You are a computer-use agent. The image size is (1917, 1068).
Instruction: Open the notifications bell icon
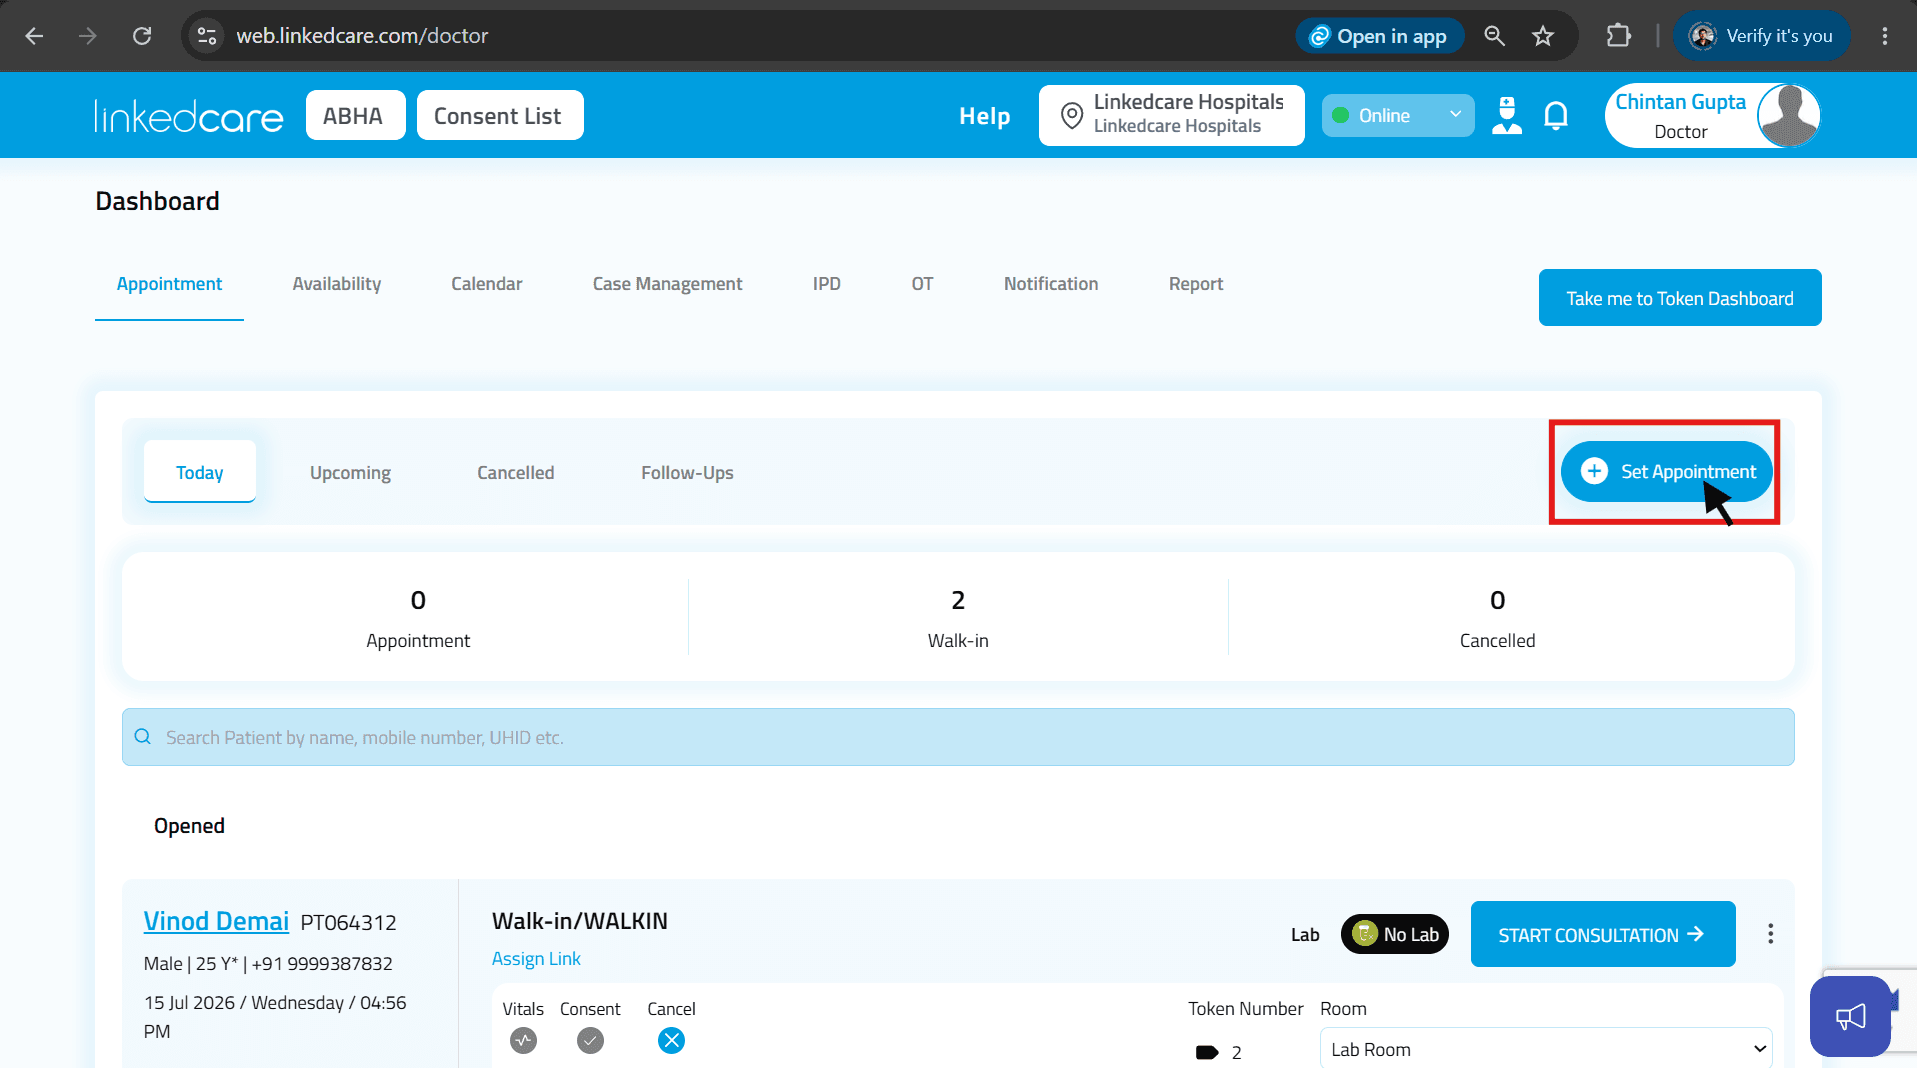1556,116
